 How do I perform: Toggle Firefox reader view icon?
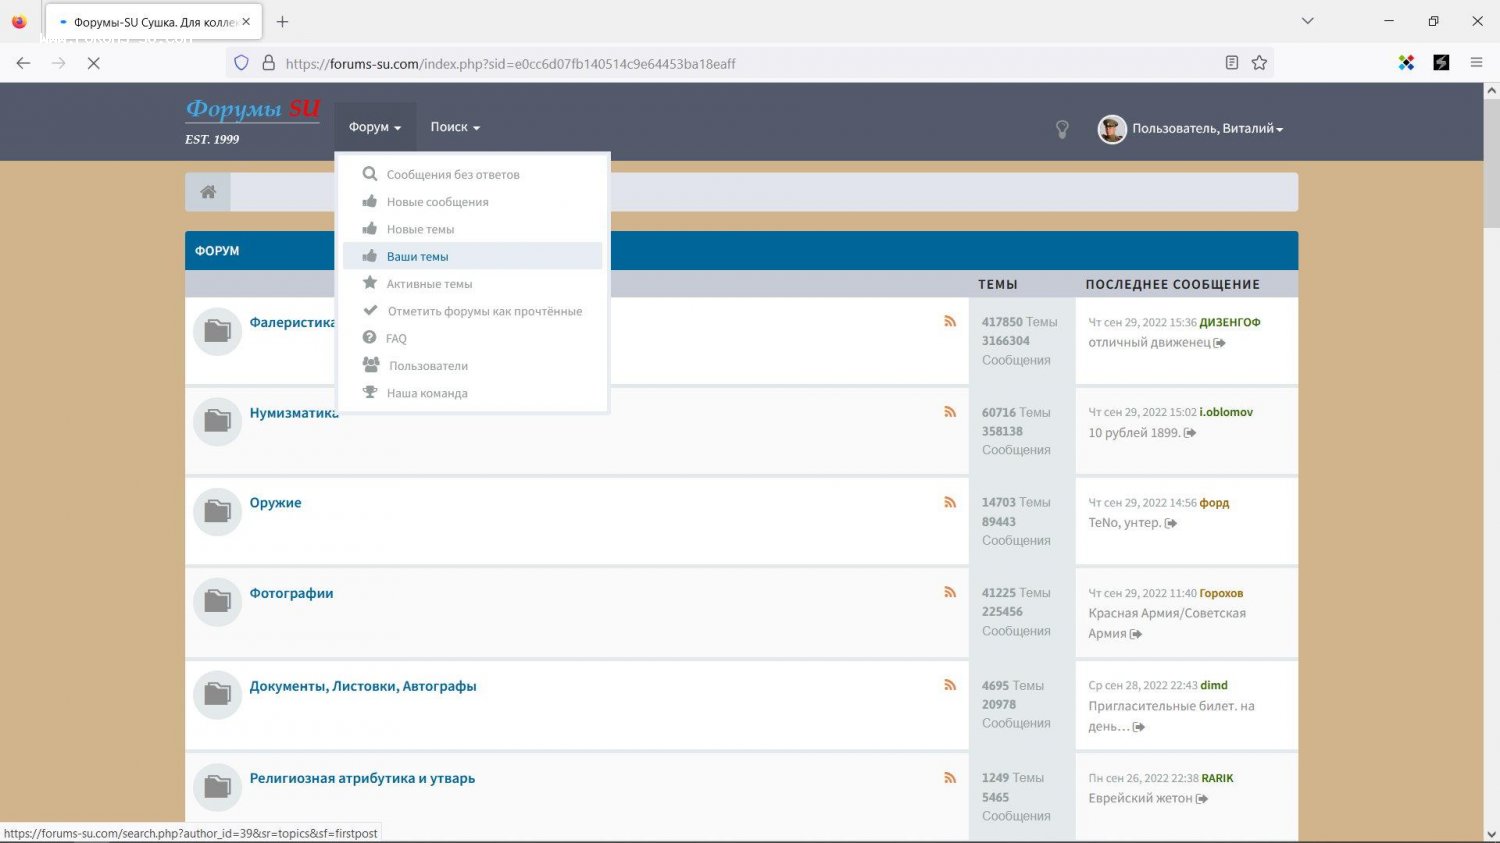click(1232, 63)
